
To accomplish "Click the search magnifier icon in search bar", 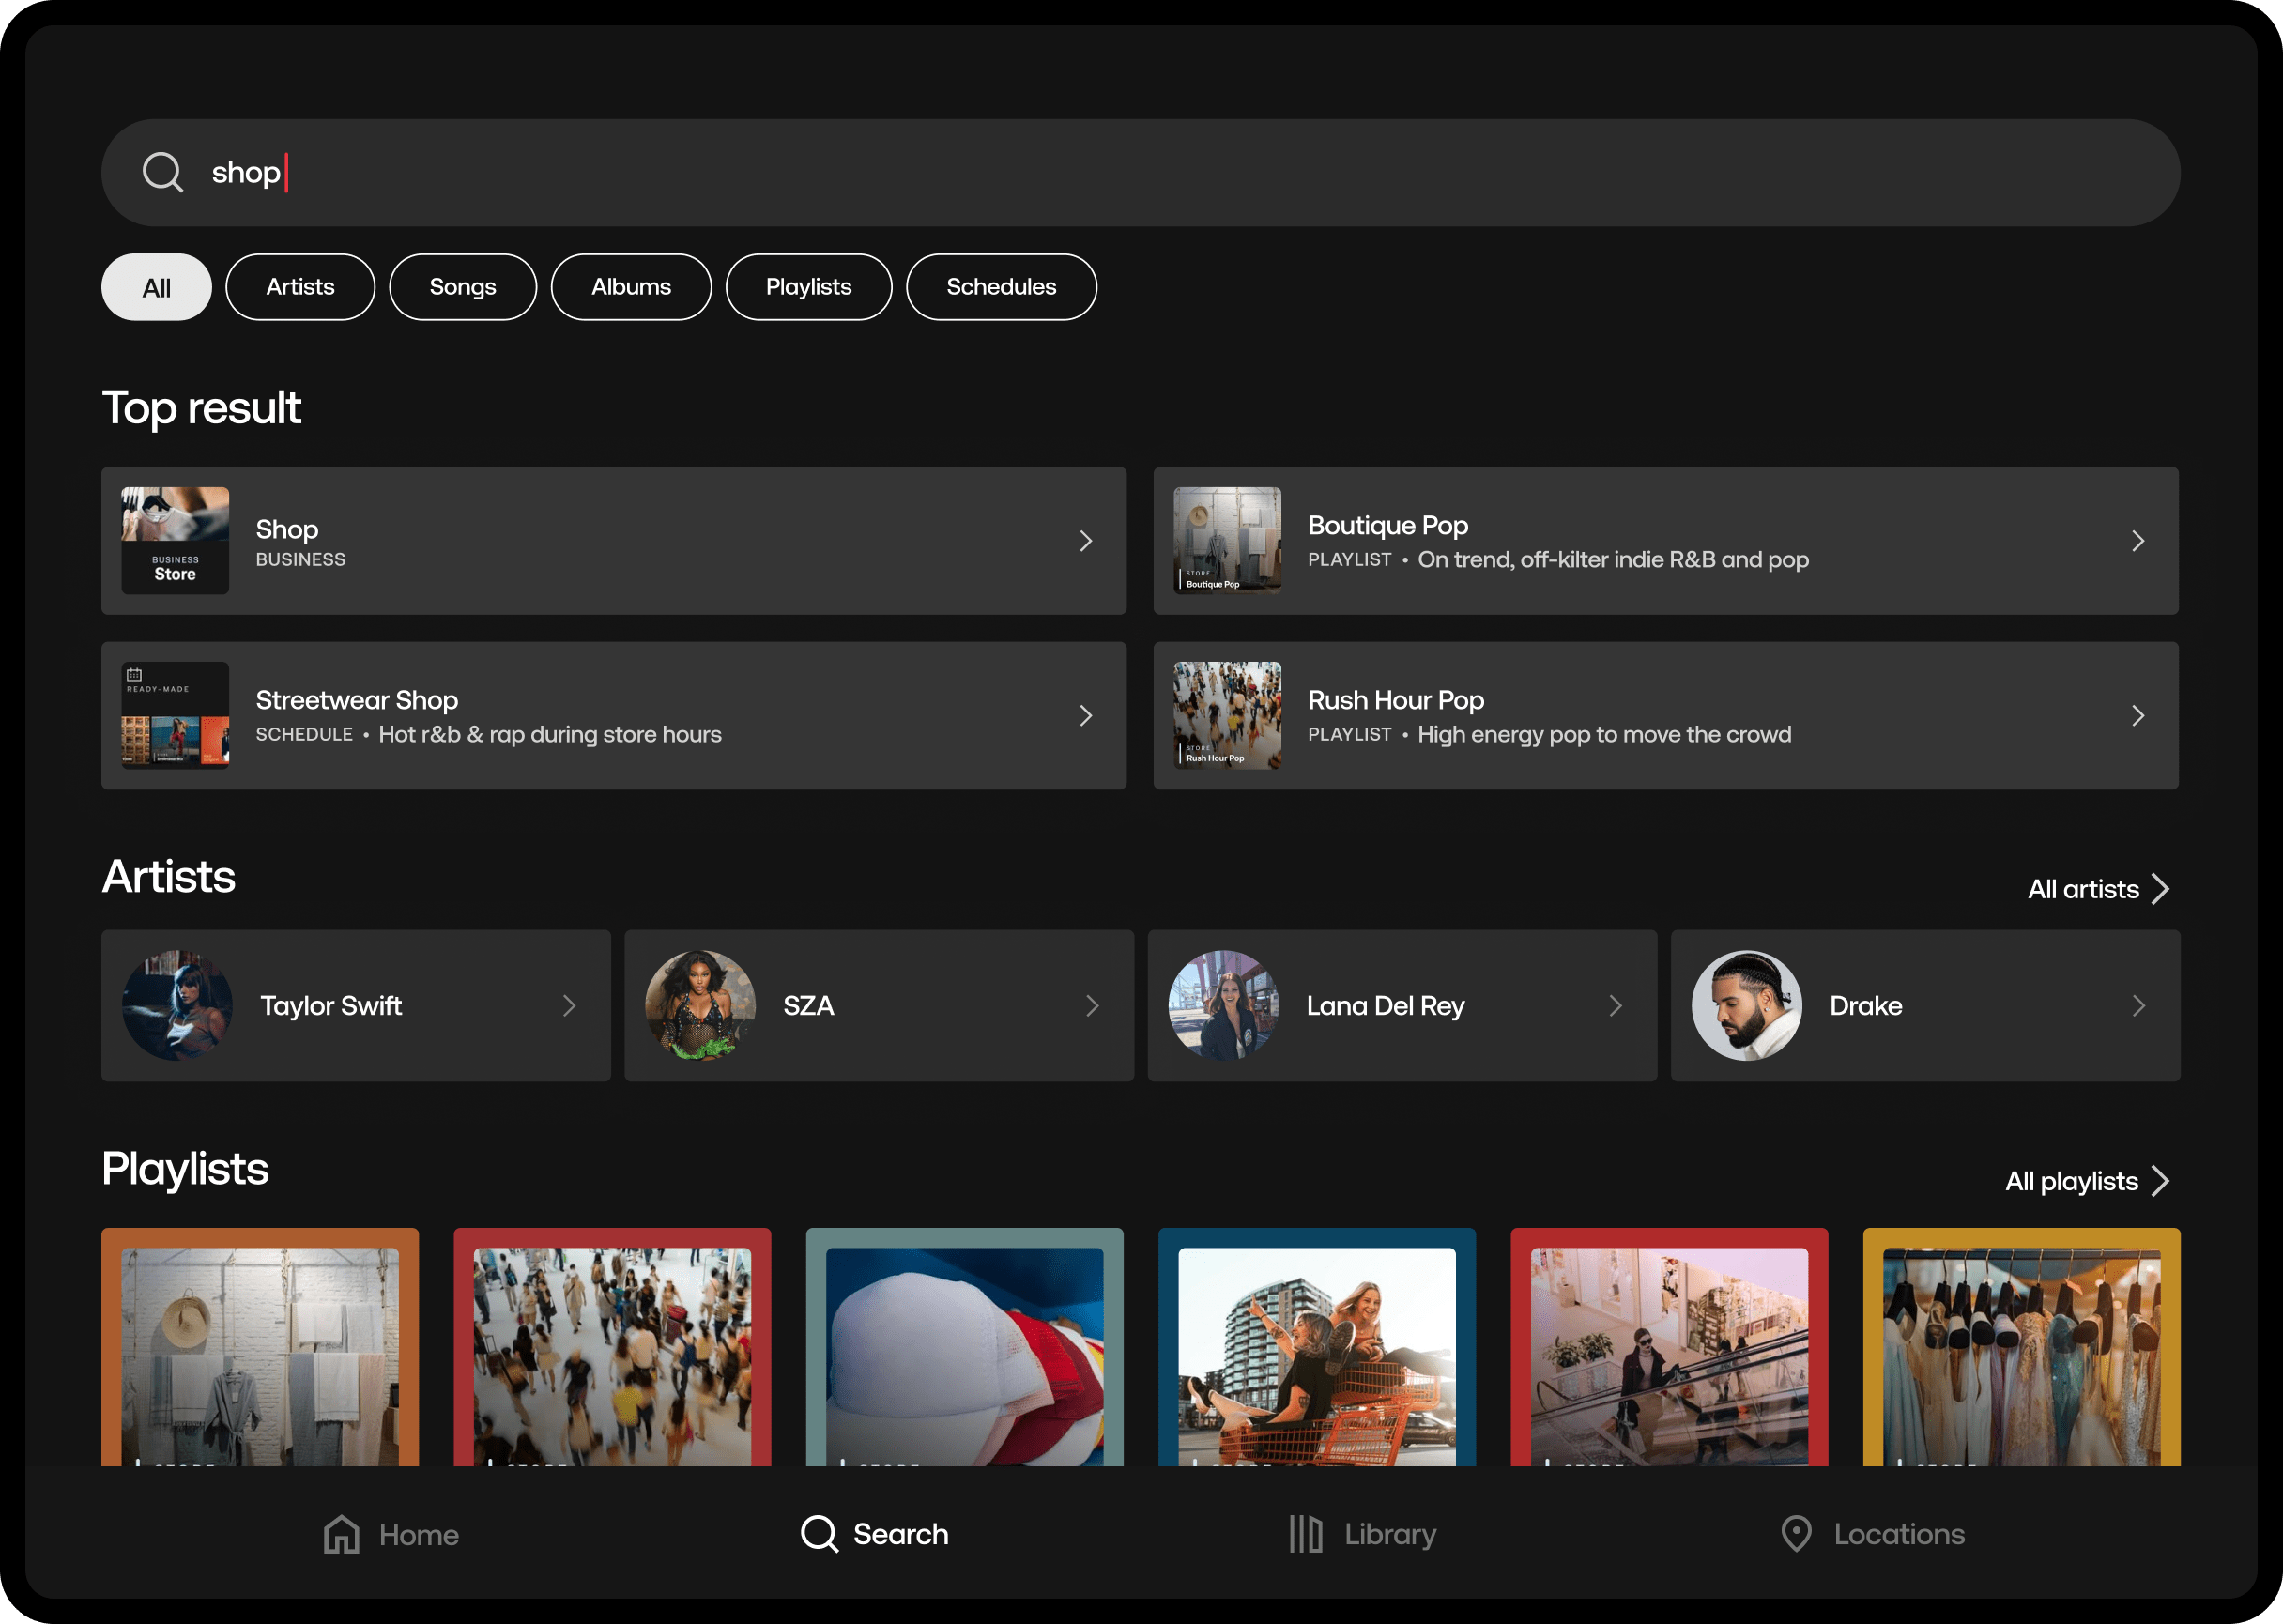I will tap(162, 172).
